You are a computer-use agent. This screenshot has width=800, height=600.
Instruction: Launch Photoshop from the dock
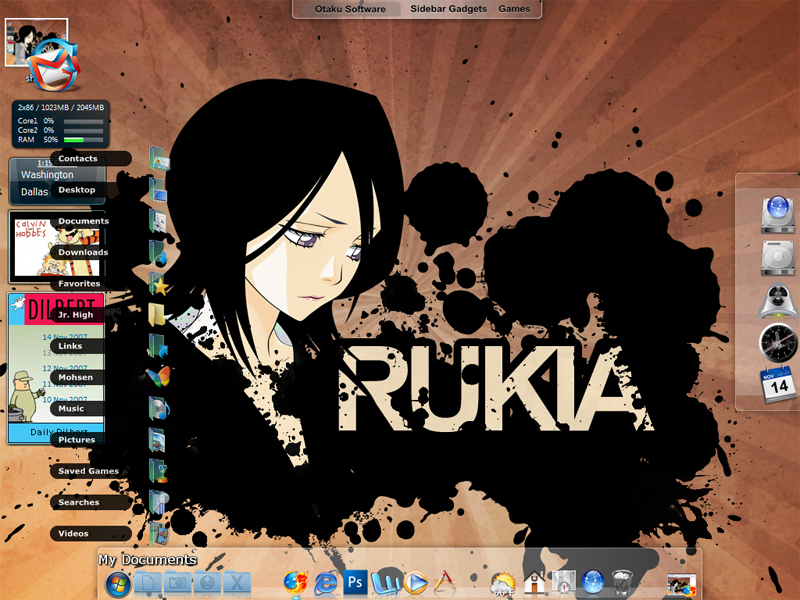[x=356, y=582]
